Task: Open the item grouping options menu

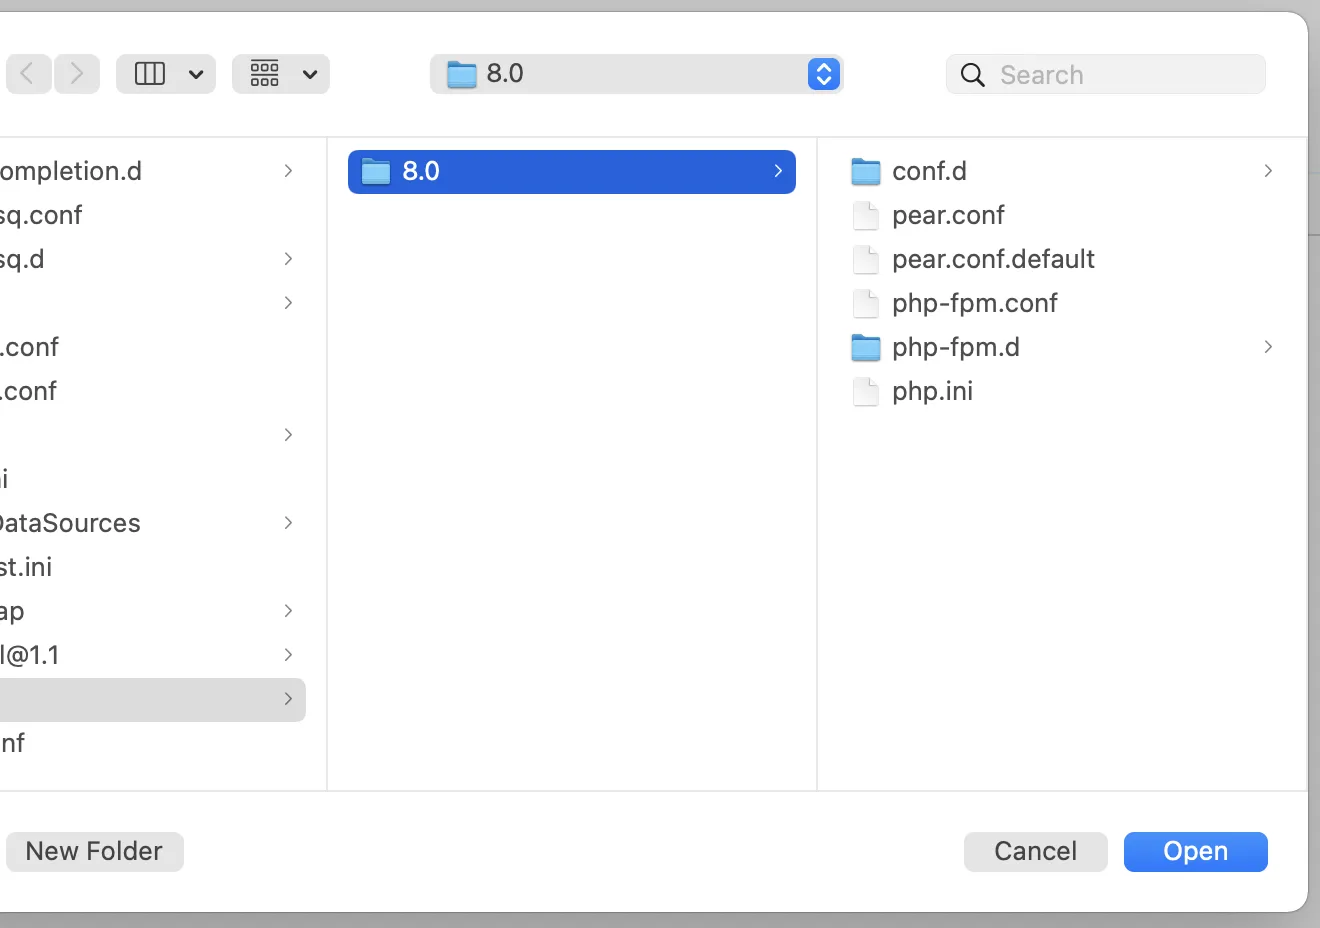Action: click(x=281, y=74)
